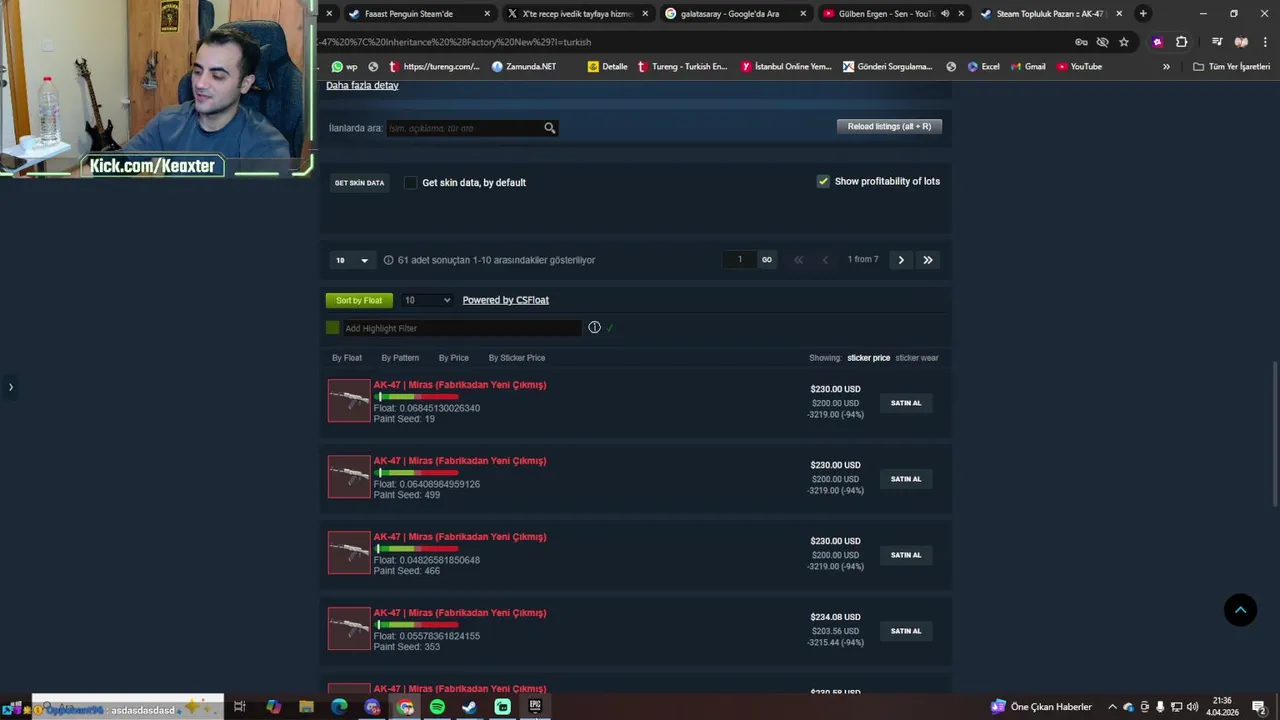Select sticker price display option
This screenshot has width=1280, height=720.
pos(868,358)
